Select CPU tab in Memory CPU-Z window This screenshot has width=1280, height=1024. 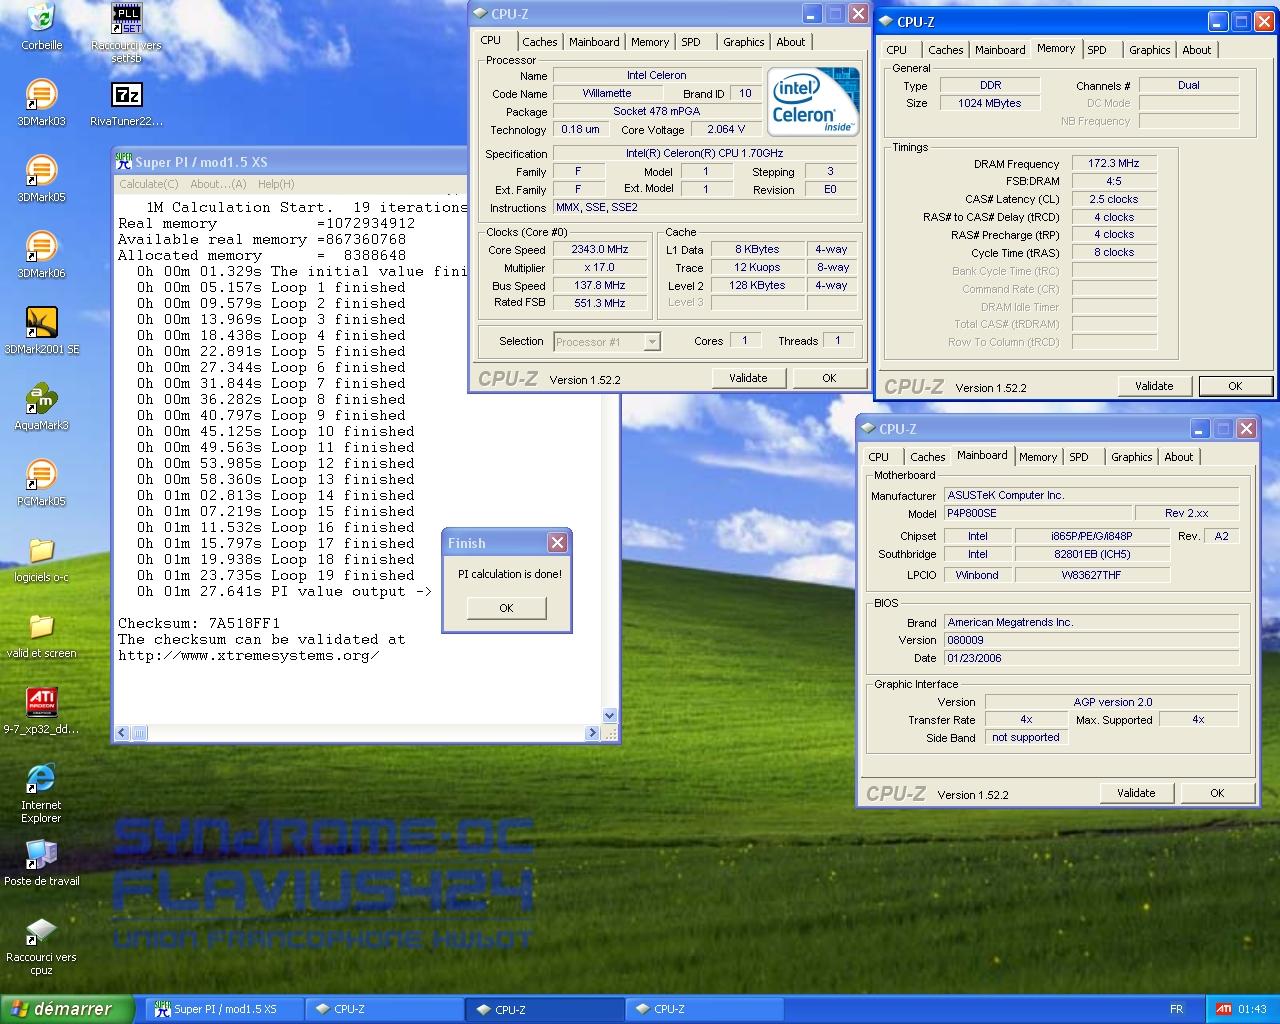(x=897, y=50)
